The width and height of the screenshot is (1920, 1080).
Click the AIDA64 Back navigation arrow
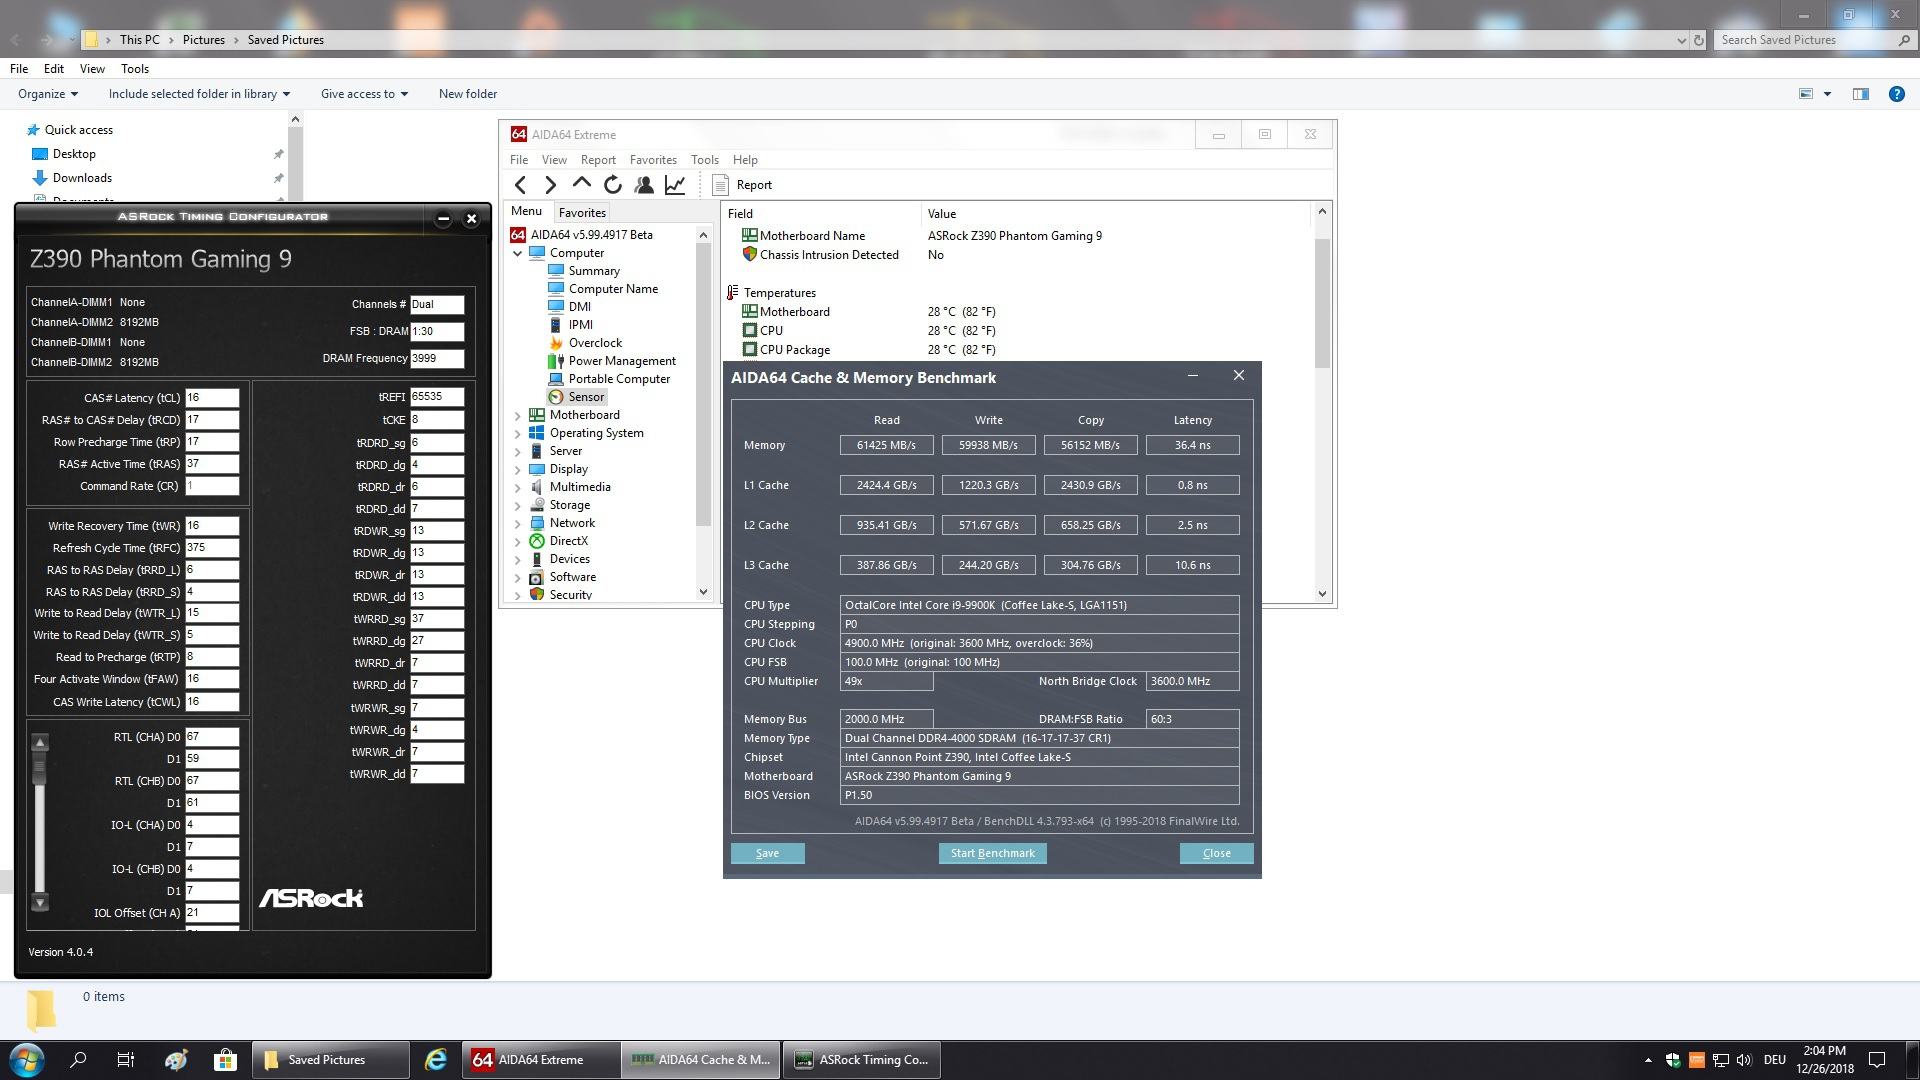[520, 185]
